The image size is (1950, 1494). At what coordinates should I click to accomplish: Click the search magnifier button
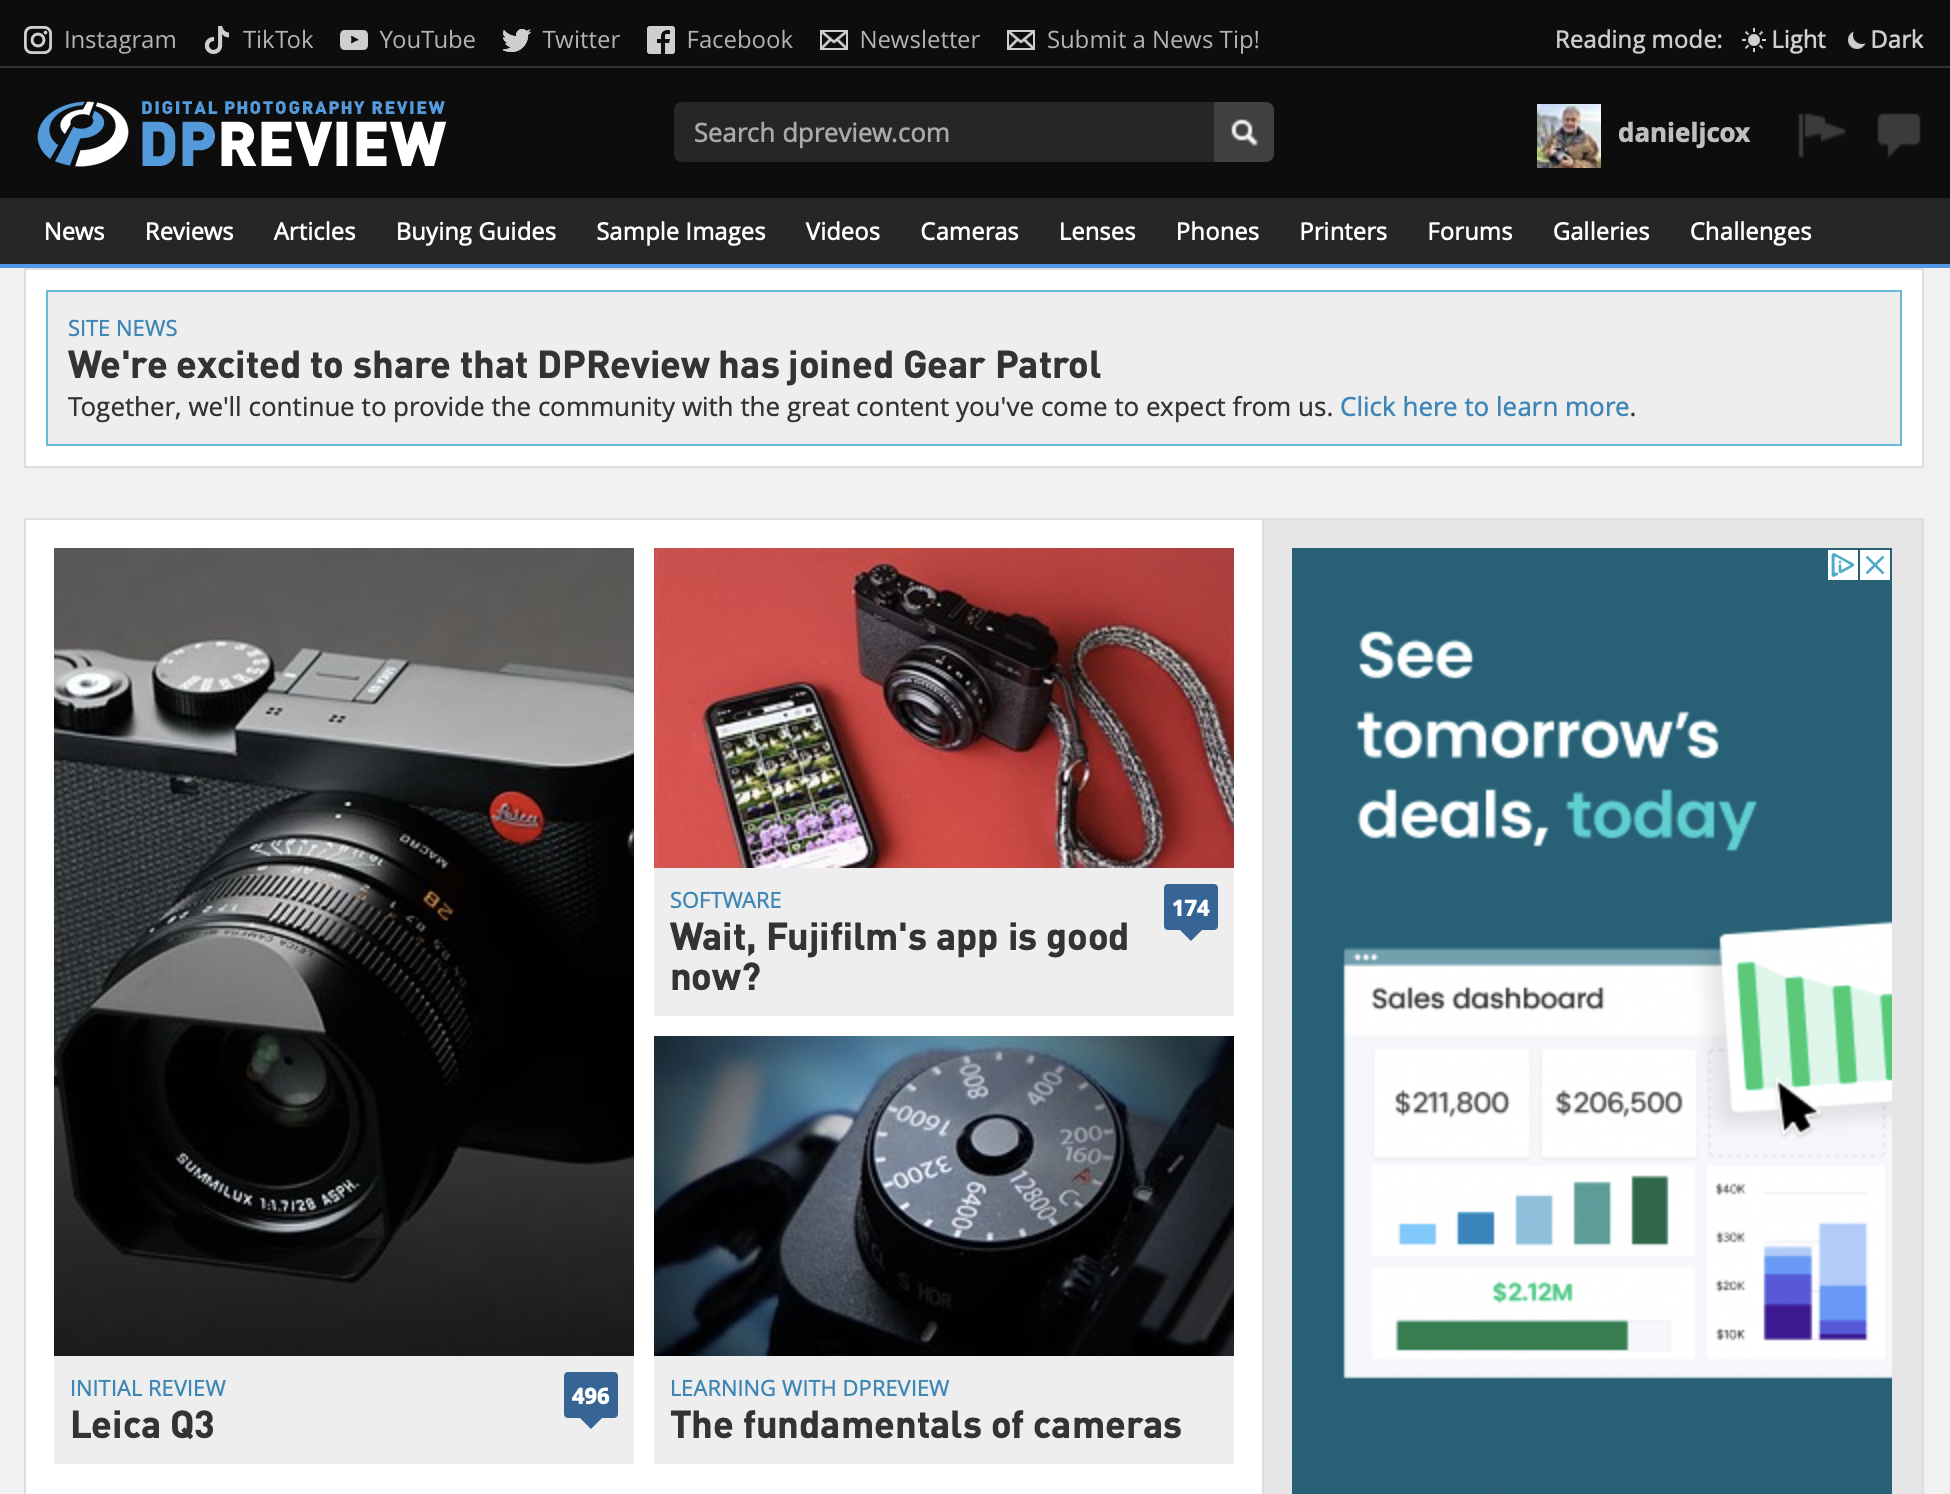point(1243,132)
